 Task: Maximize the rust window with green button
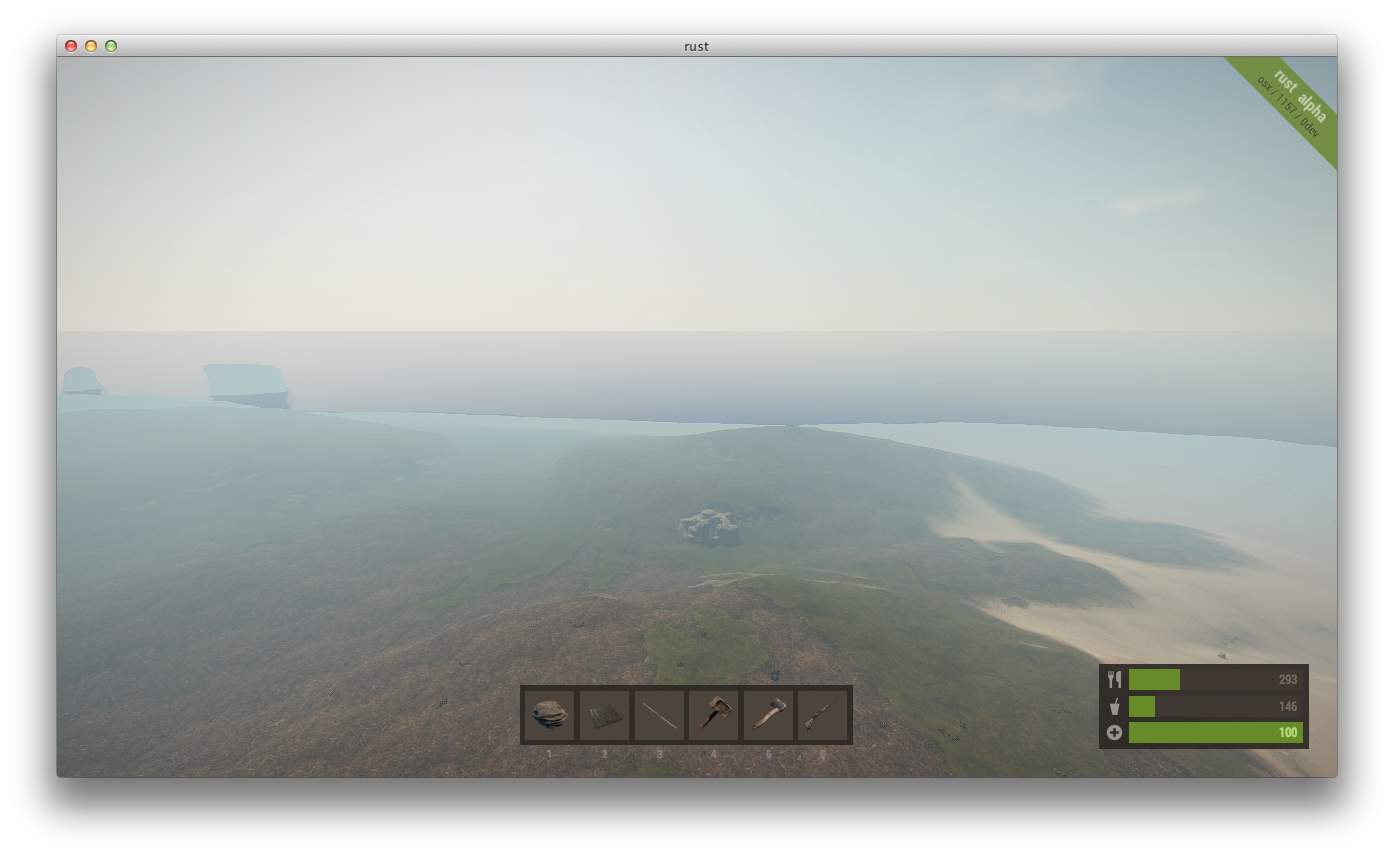(111, 46)
